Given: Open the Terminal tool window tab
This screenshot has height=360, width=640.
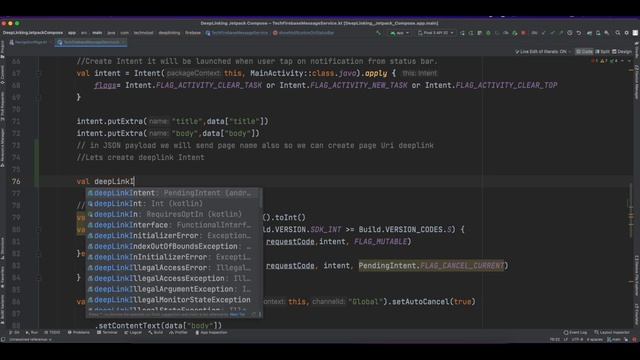Looking at the screenshot, I should point(107,333).
